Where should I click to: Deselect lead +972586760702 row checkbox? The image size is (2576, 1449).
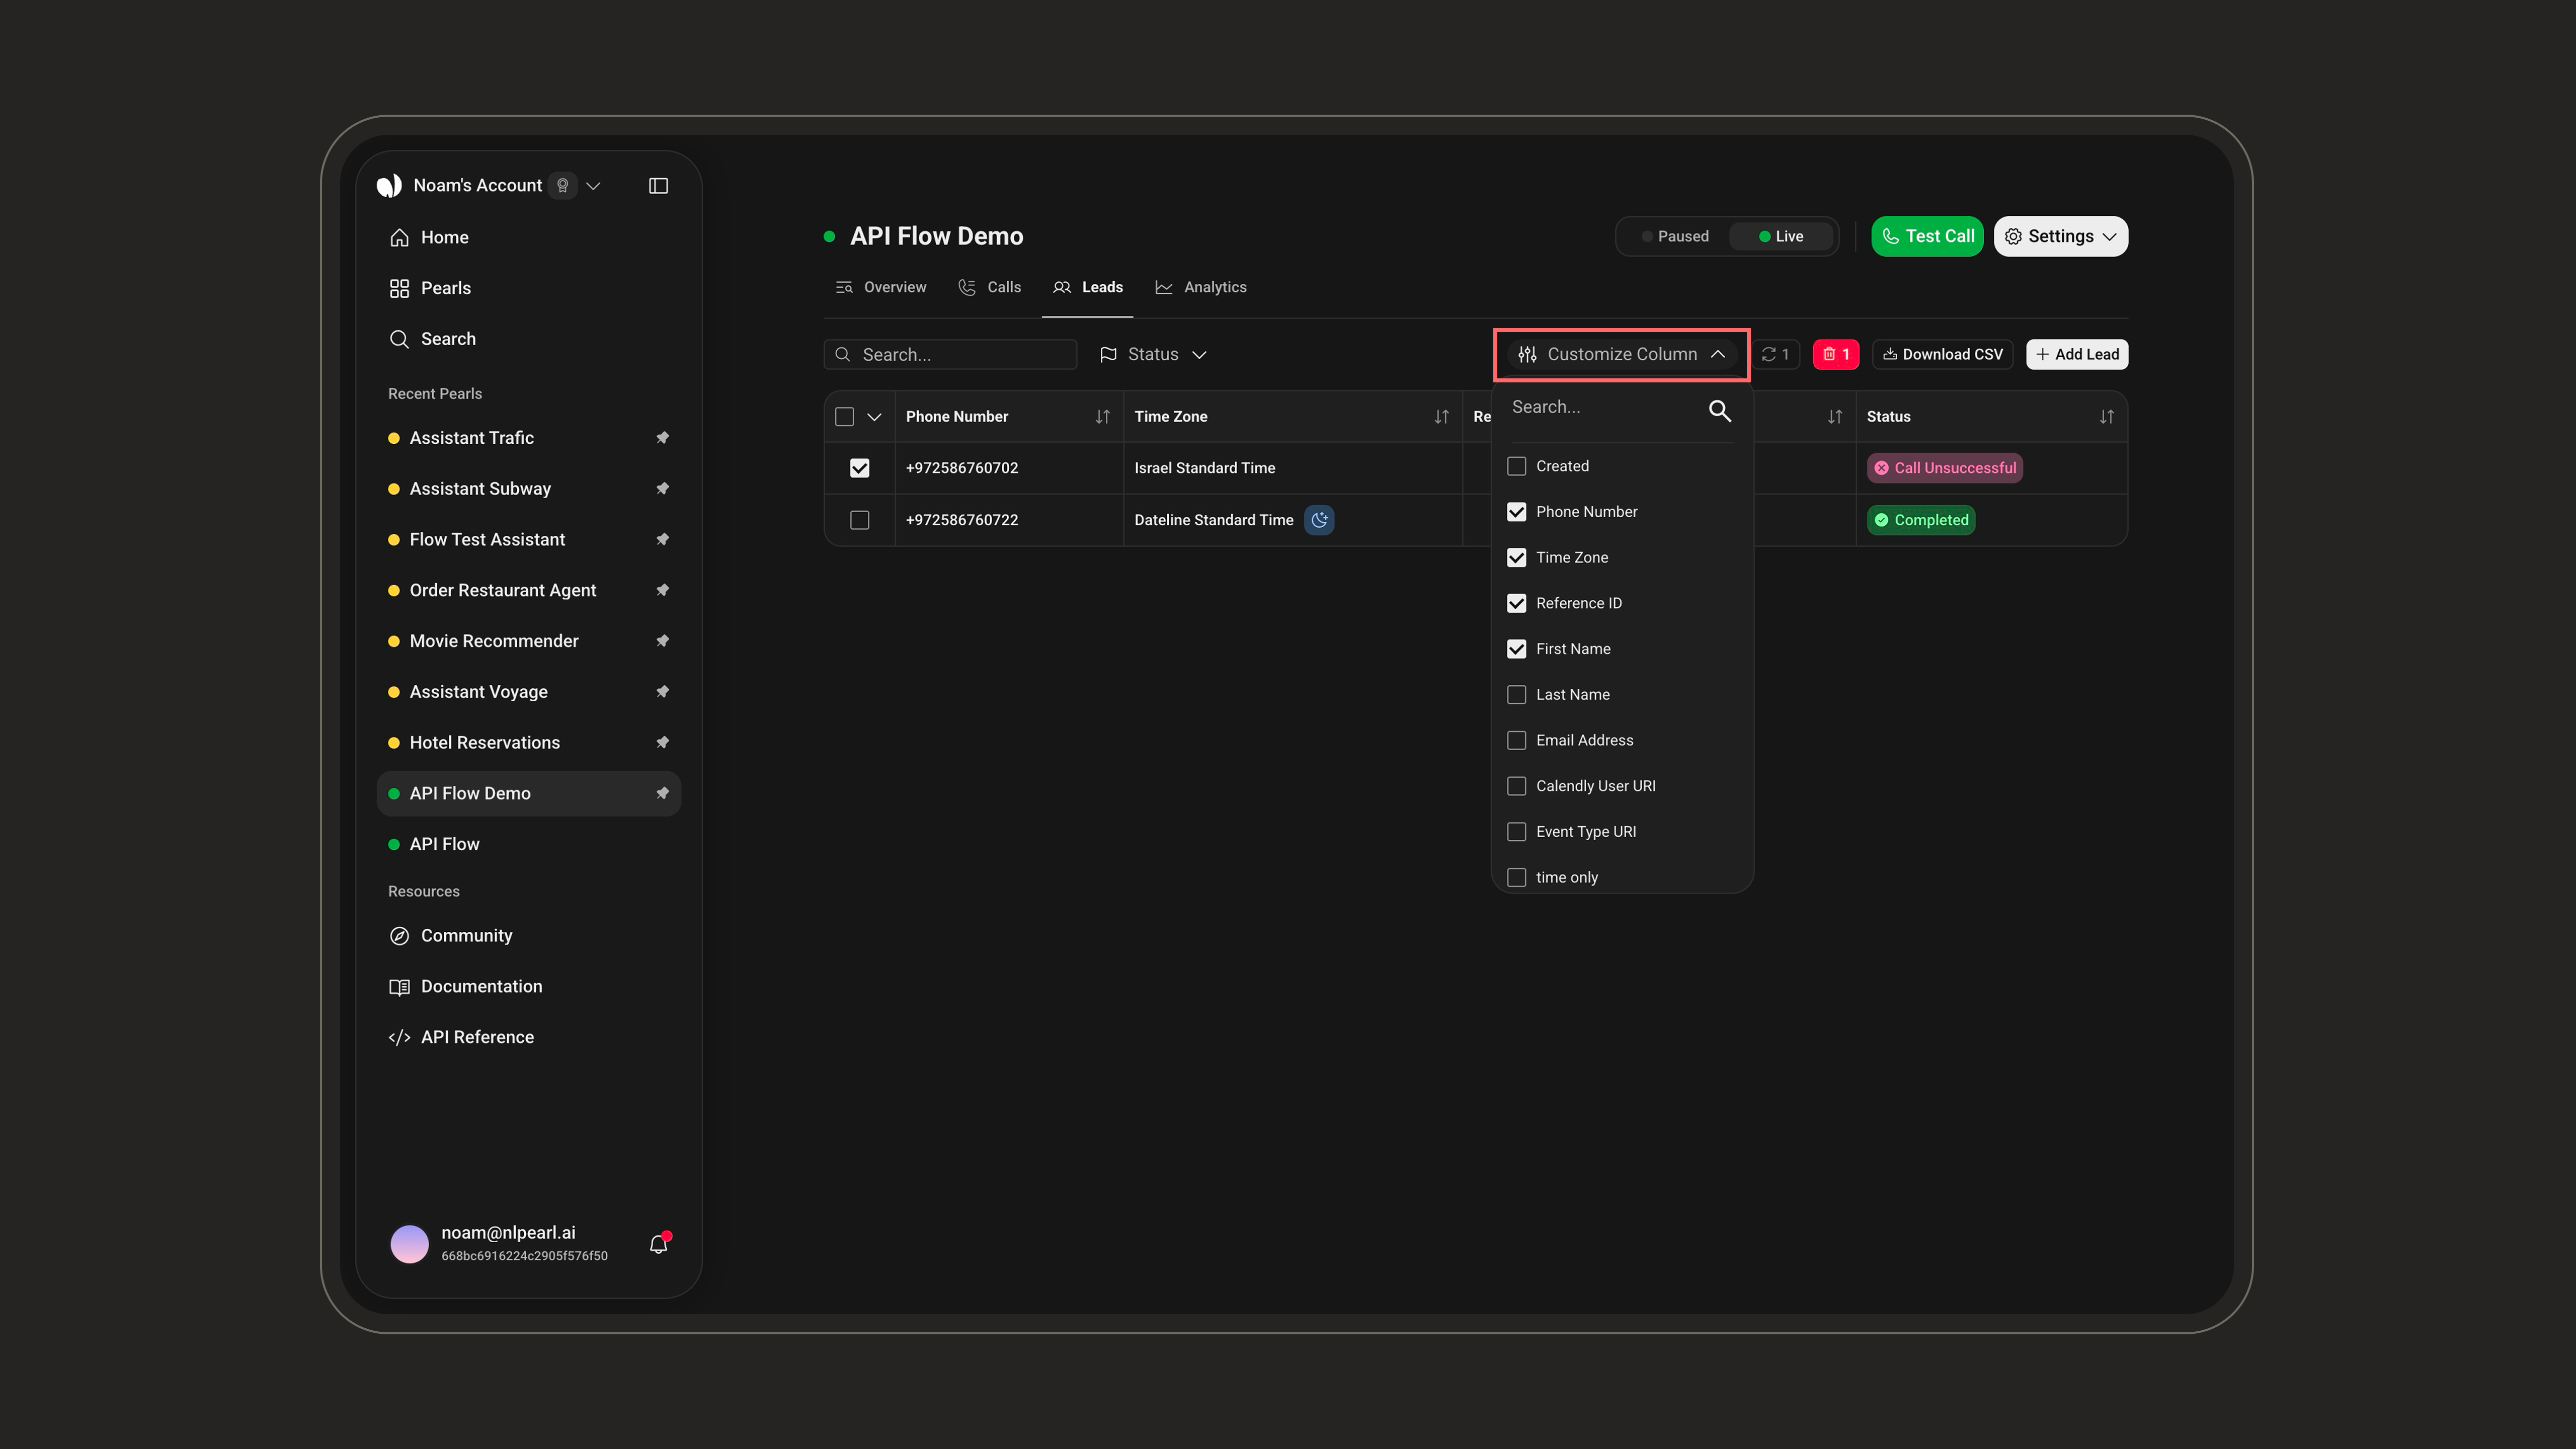[x=859, y=468]
